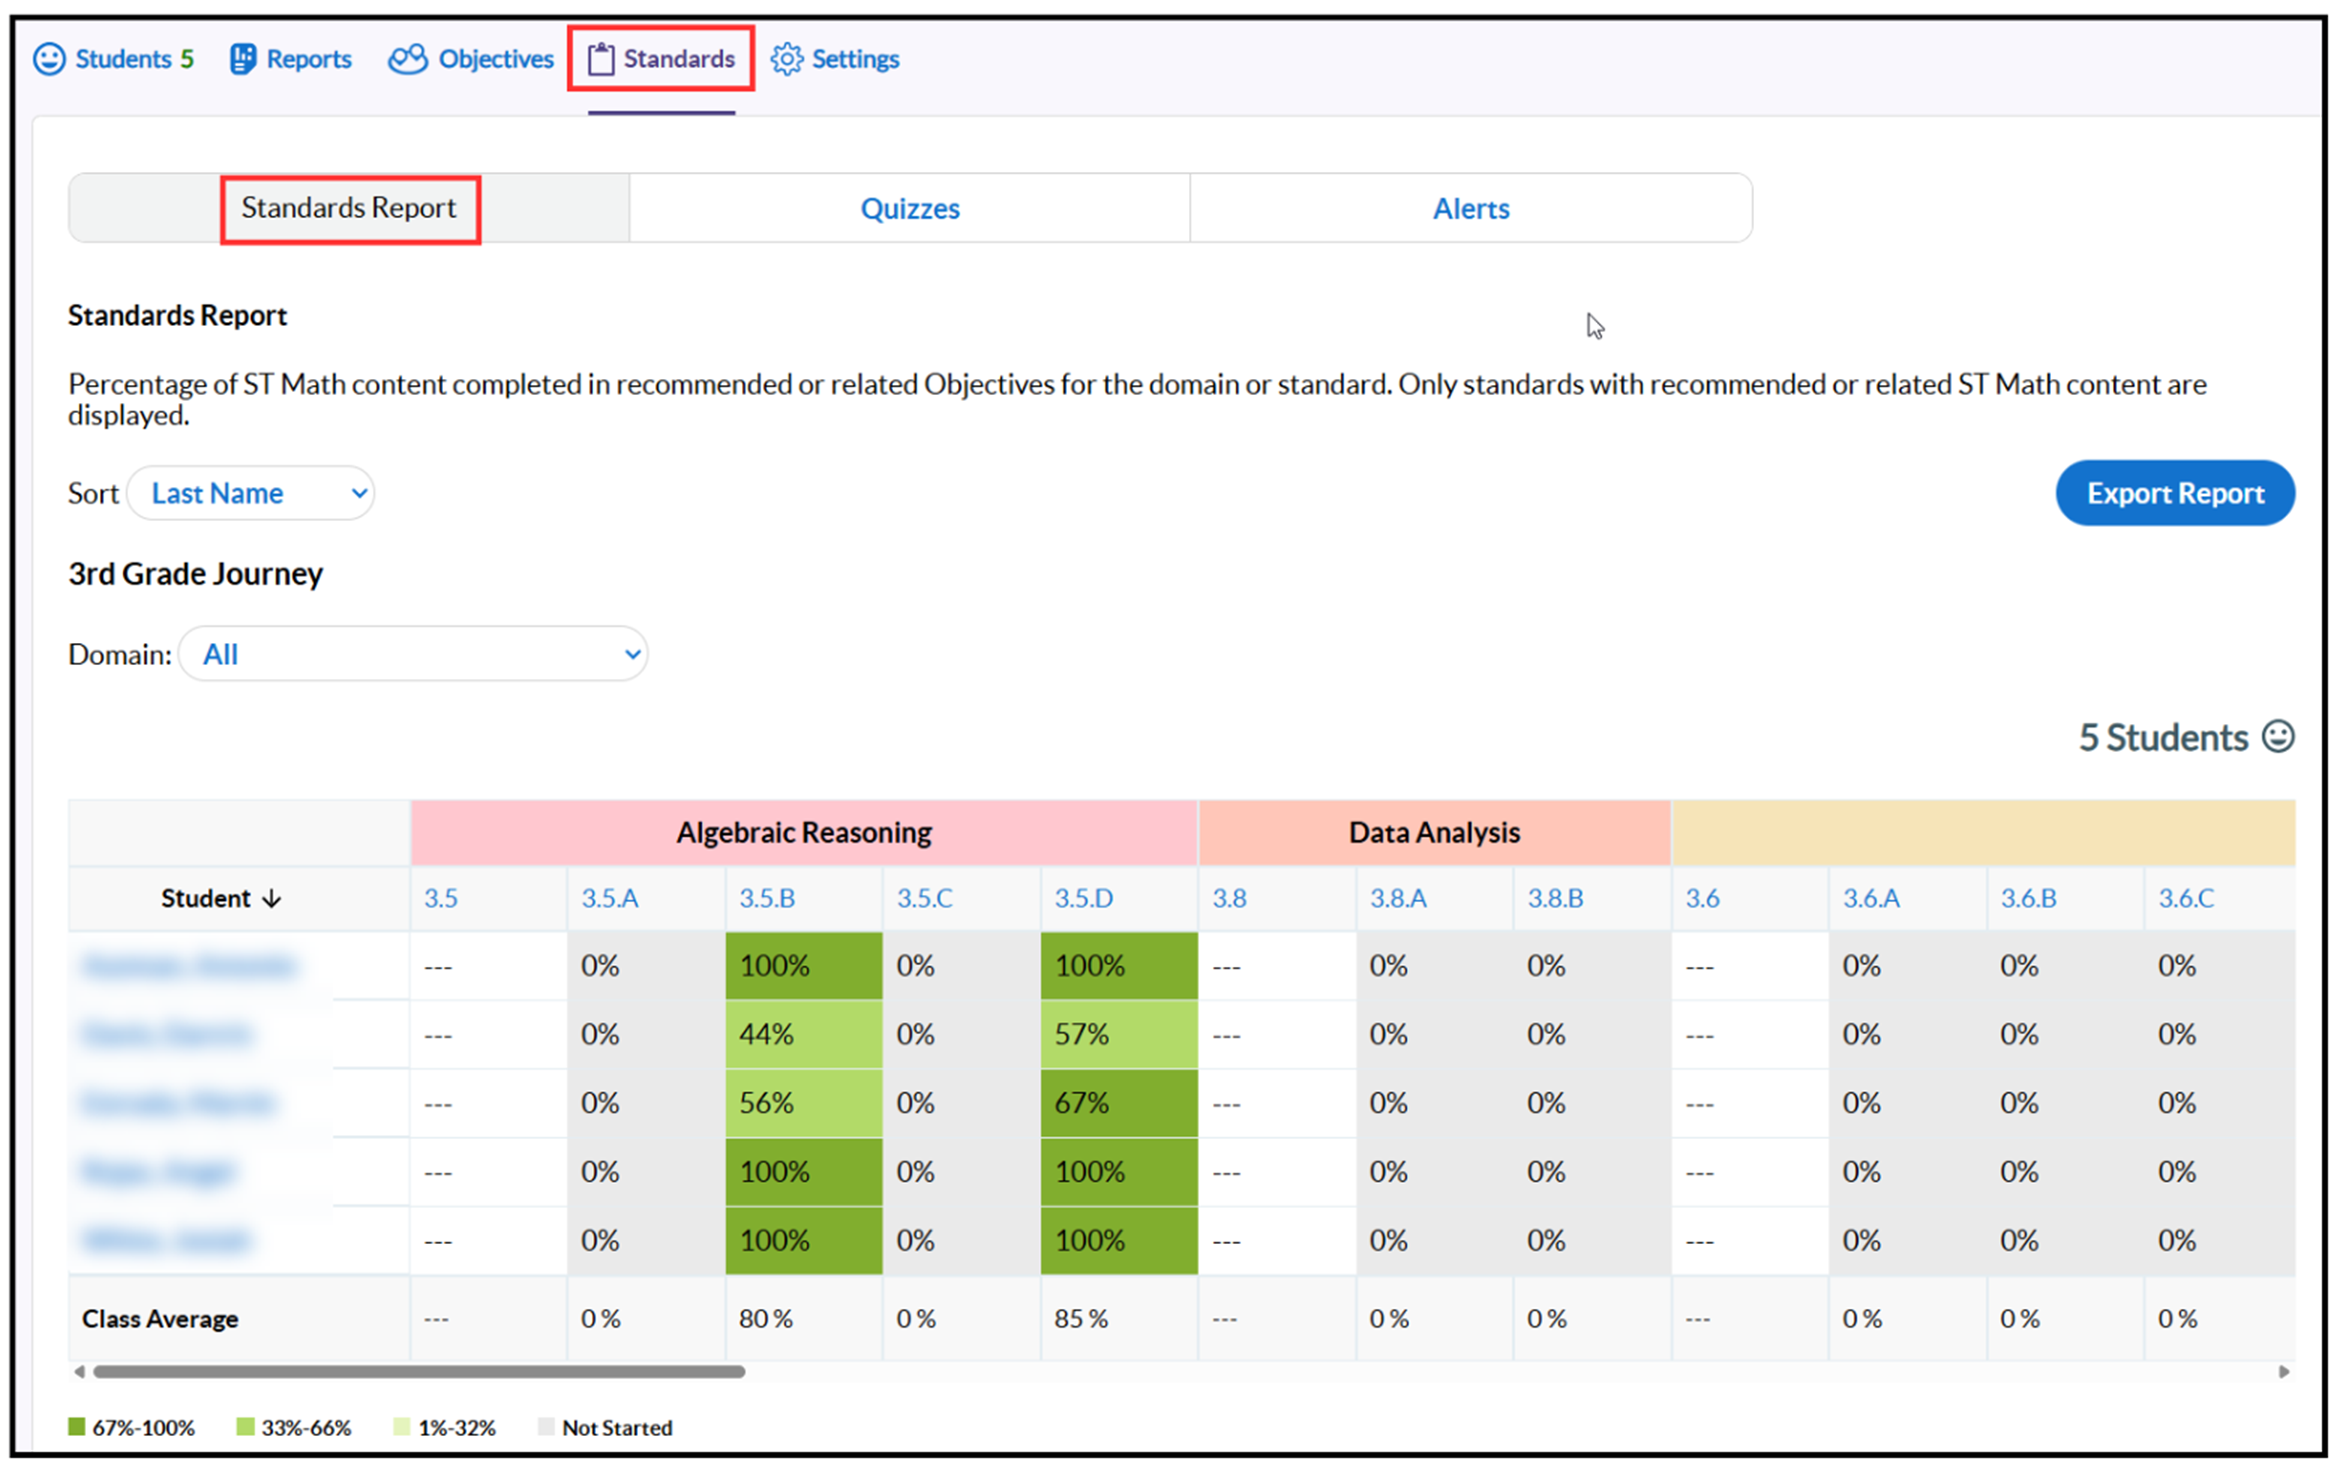Click the Settings gear icon
Image resolution: width=2340 pixels, height=1470 pixels.
pyautogui.click(x=786, y=59)
